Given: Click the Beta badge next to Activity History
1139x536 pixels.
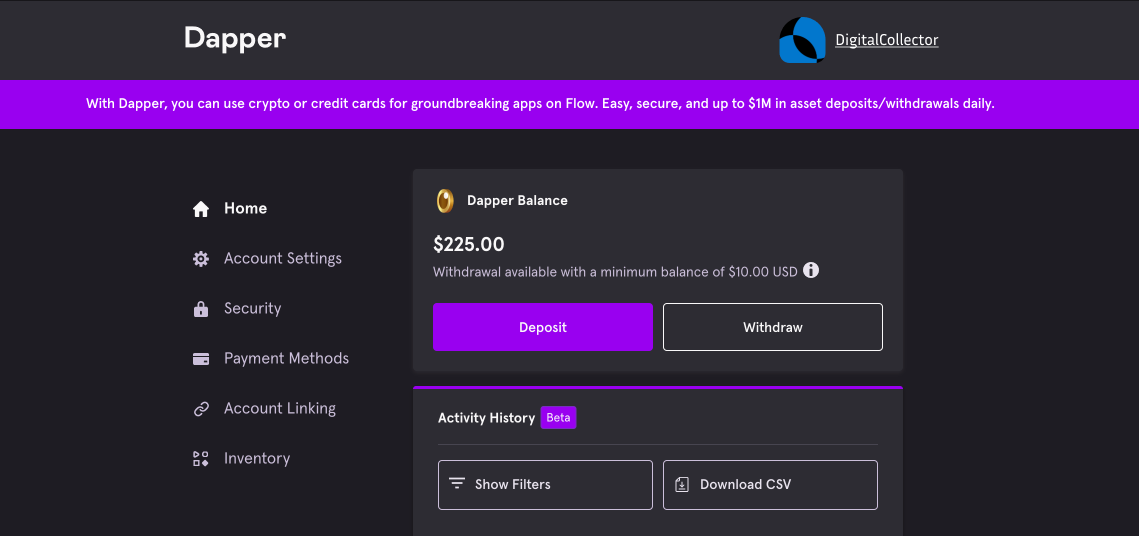Looking at the screenshot, I should 559,418.
